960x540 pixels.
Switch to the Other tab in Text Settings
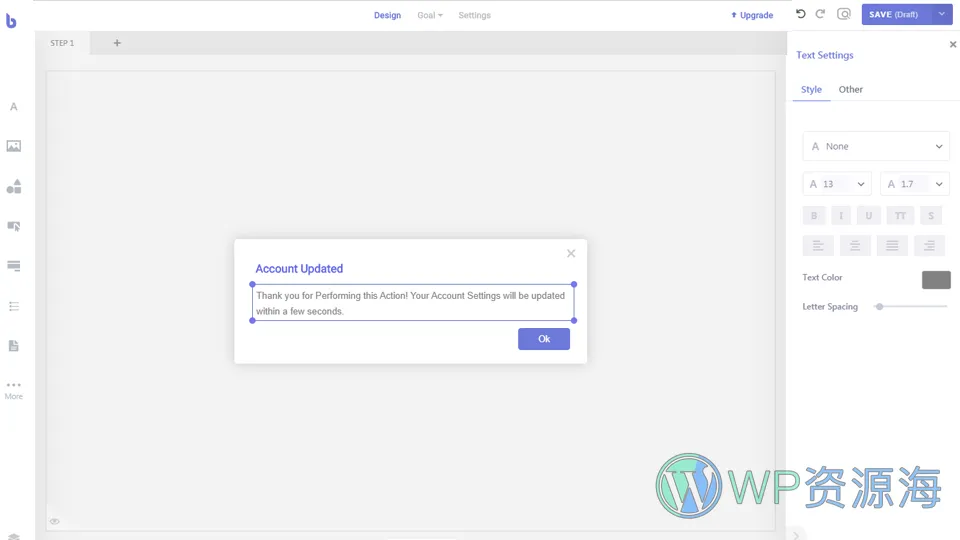pos(850,90)
